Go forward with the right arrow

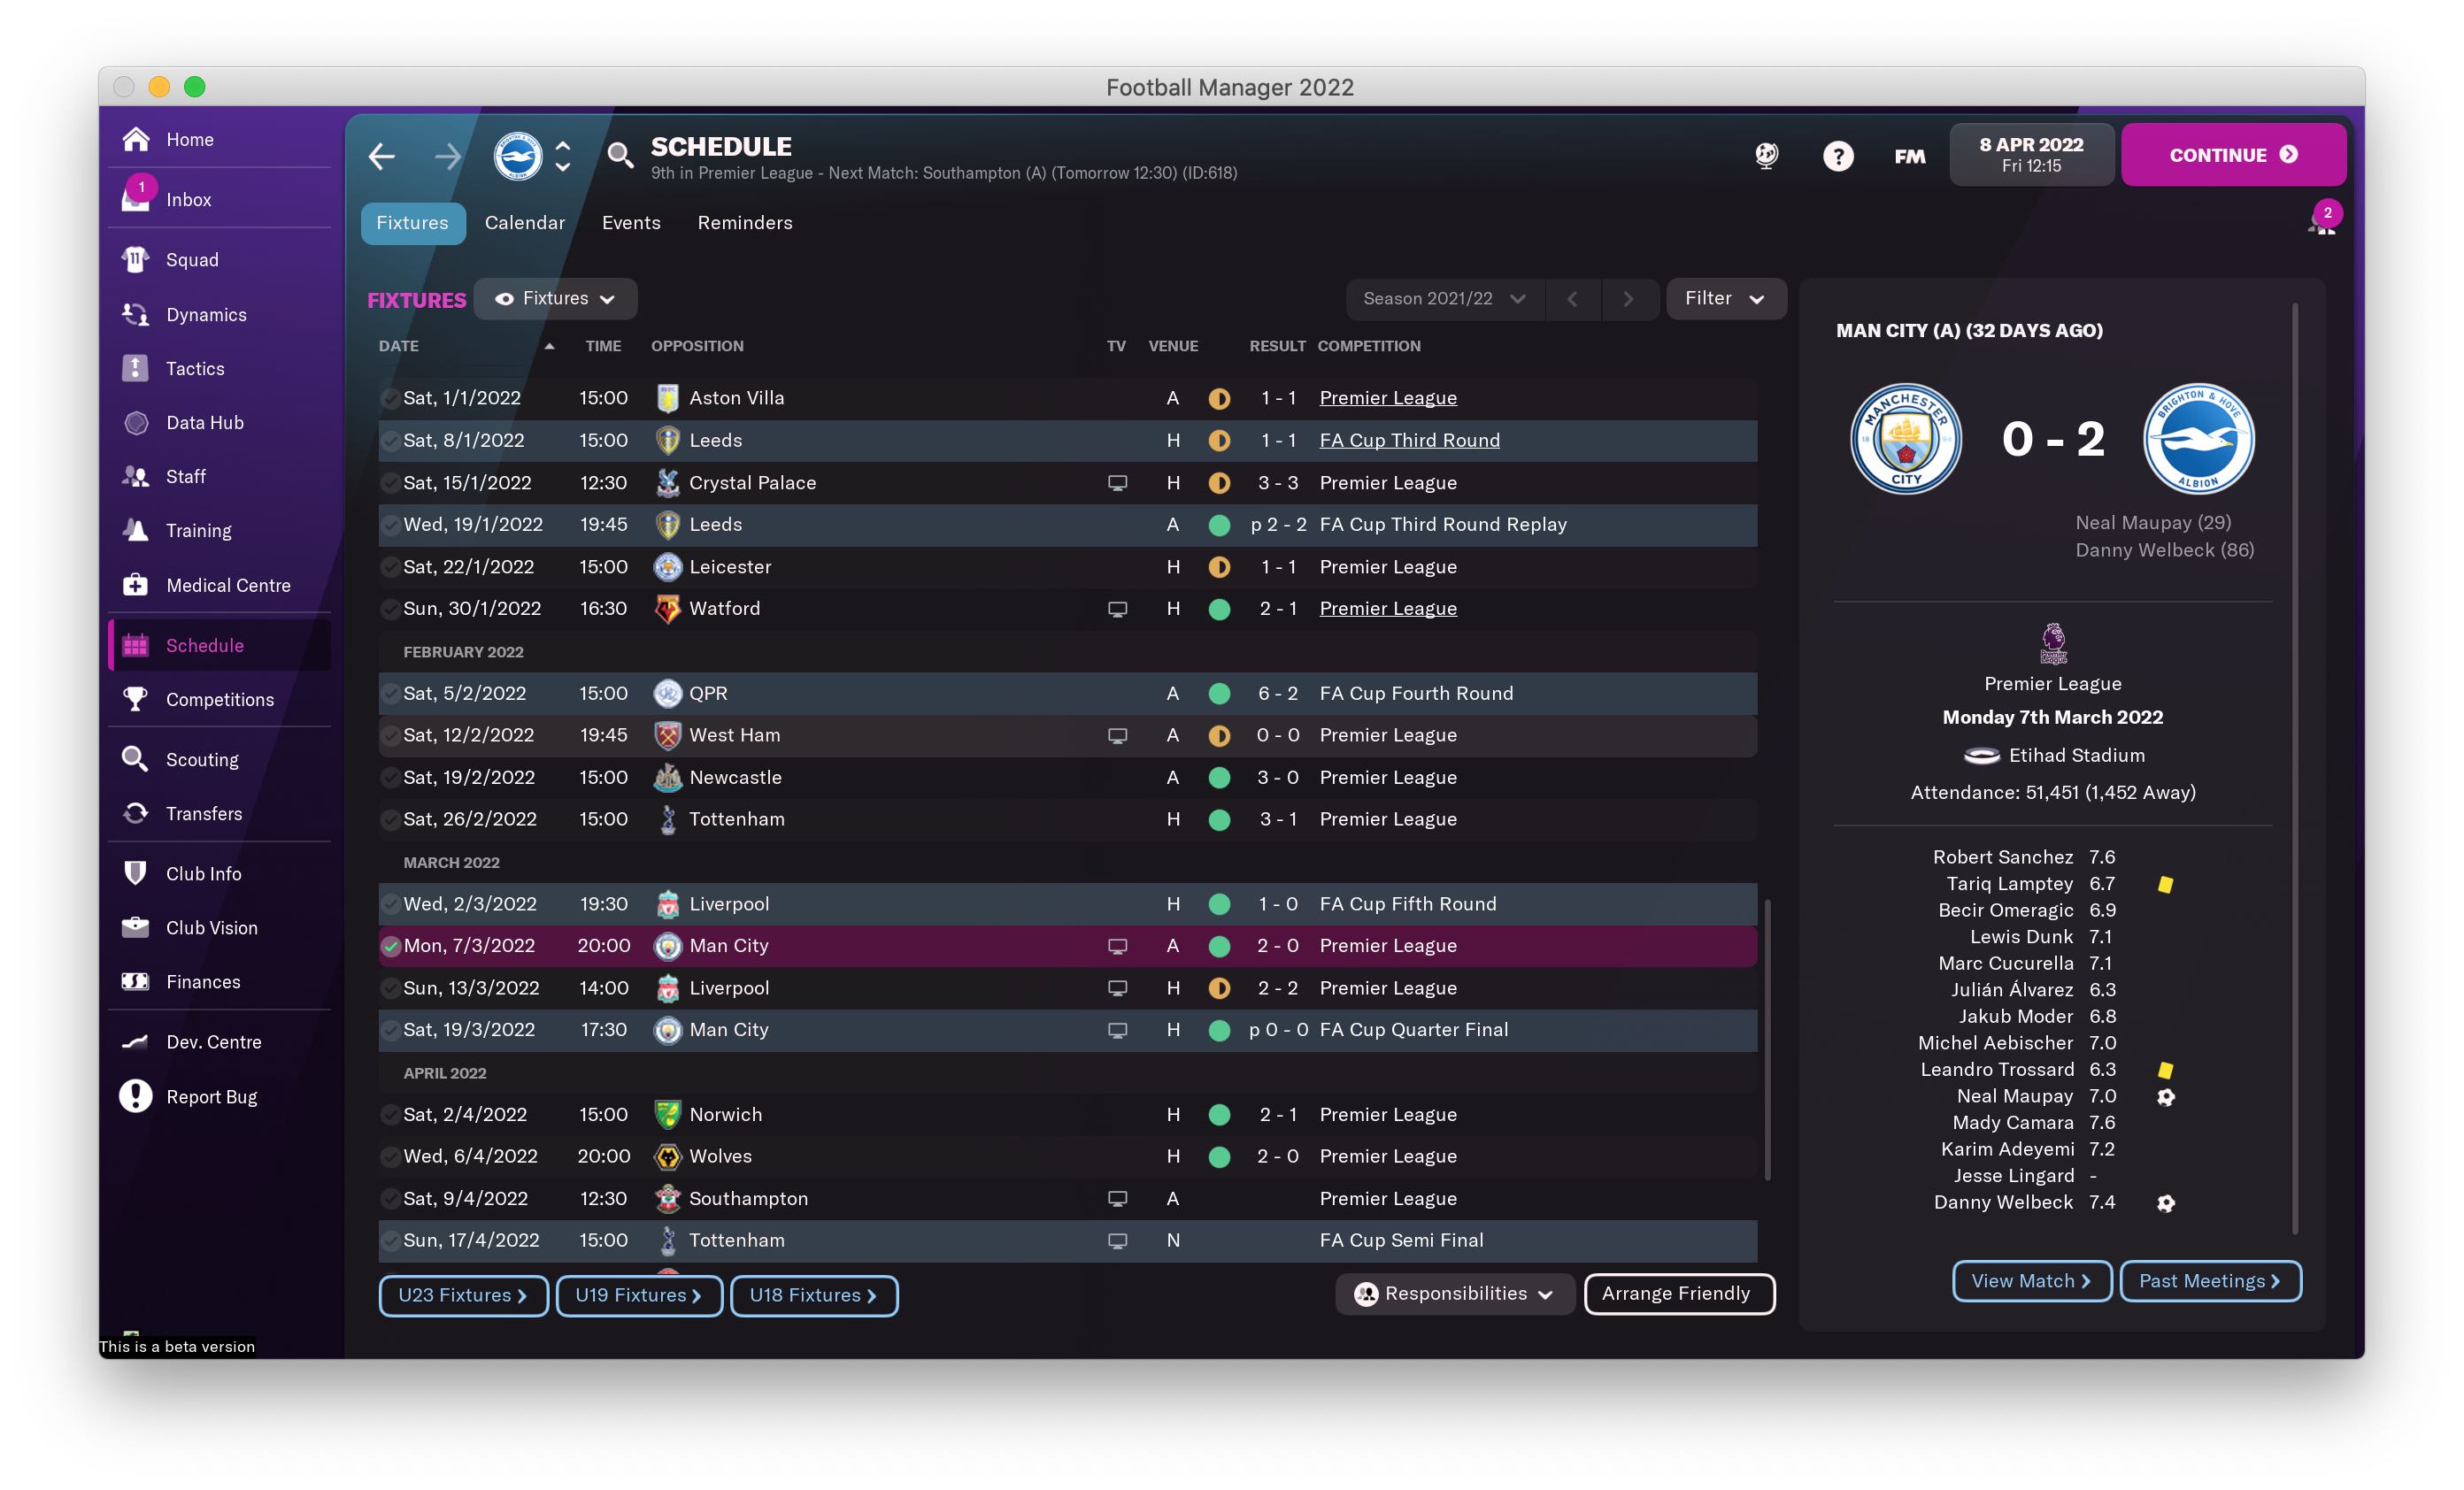(448, 156)
